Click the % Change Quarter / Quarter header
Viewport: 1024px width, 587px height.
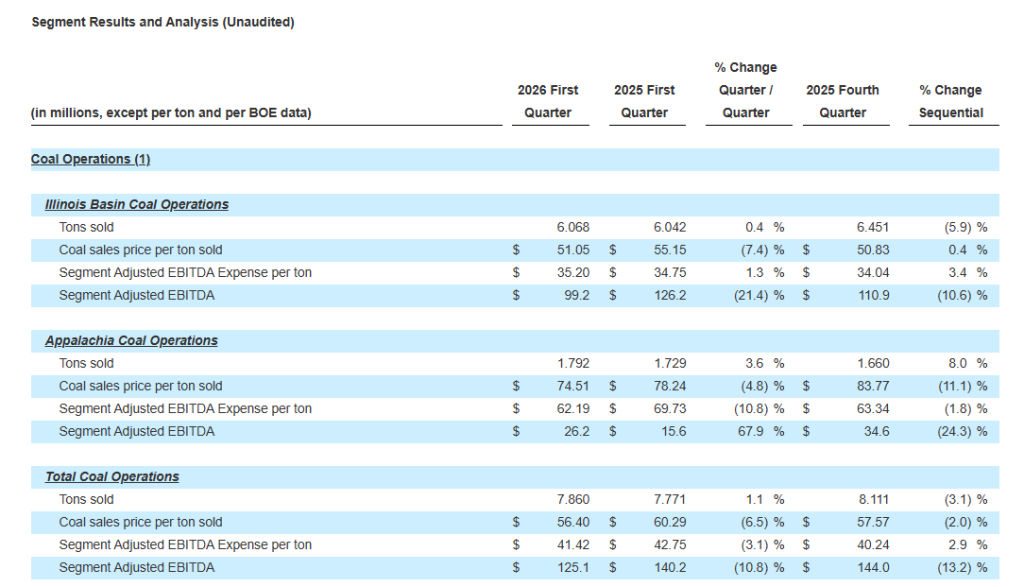(745, 90)
